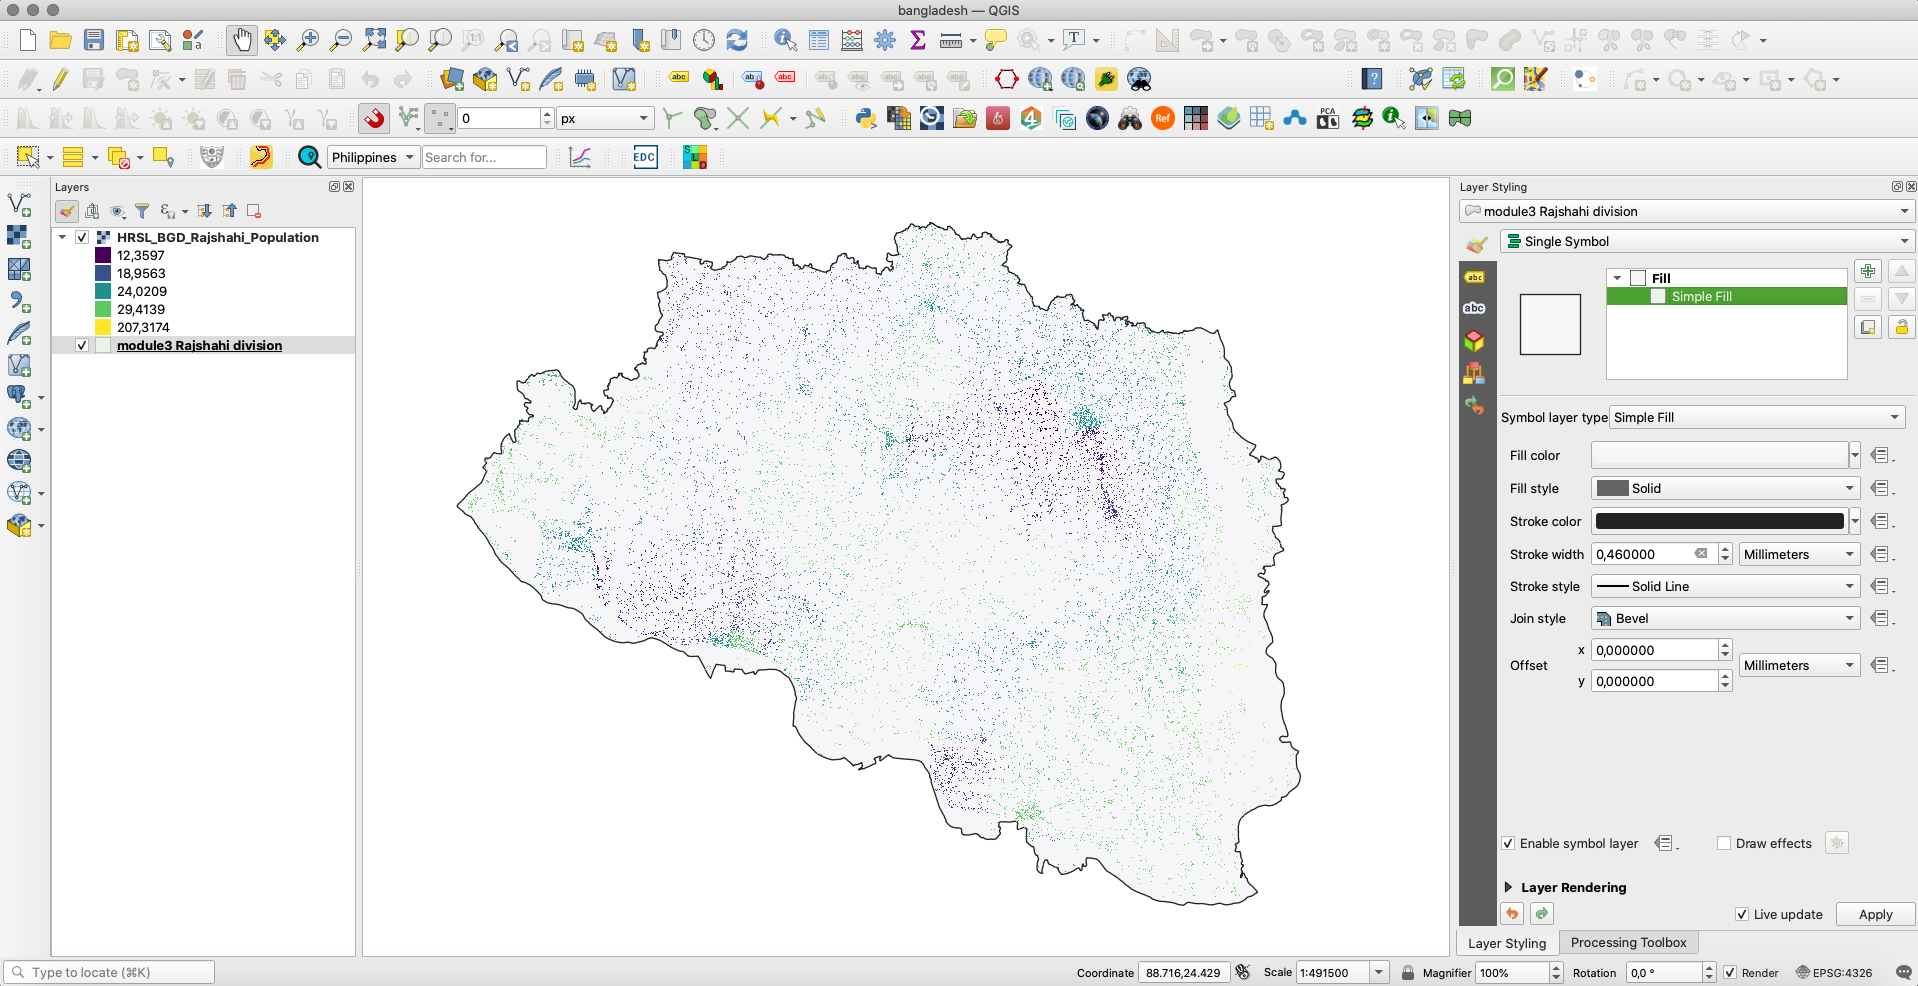Image resolution: width=1918 pixels, height=986 pixels.
Task: Collapse the Fill symbol tree node
Action: pyautogui.click(x=1617, y=278)
